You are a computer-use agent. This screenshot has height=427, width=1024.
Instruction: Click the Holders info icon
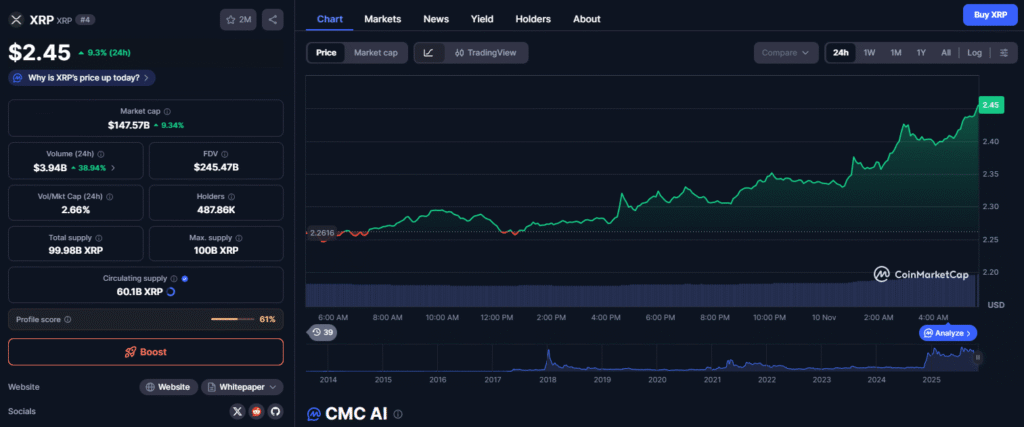click(232, 197)
